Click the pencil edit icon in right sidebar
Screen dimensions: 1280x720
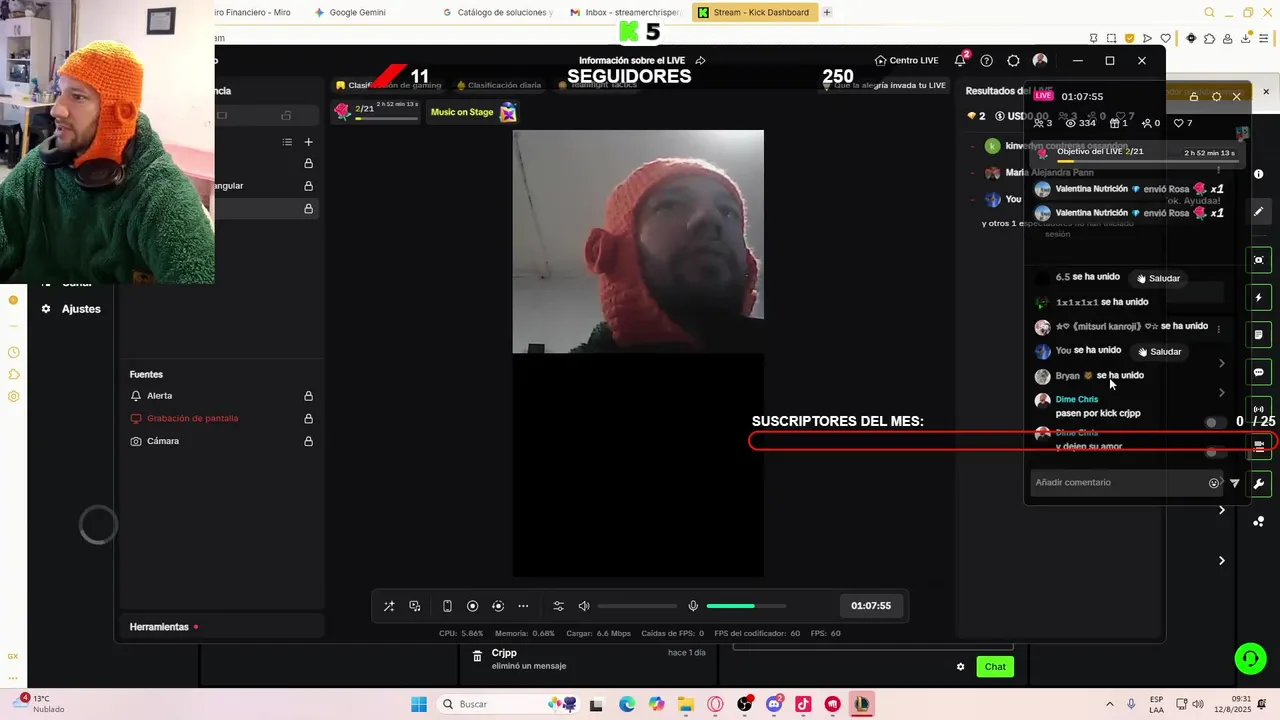(1259, 212)
